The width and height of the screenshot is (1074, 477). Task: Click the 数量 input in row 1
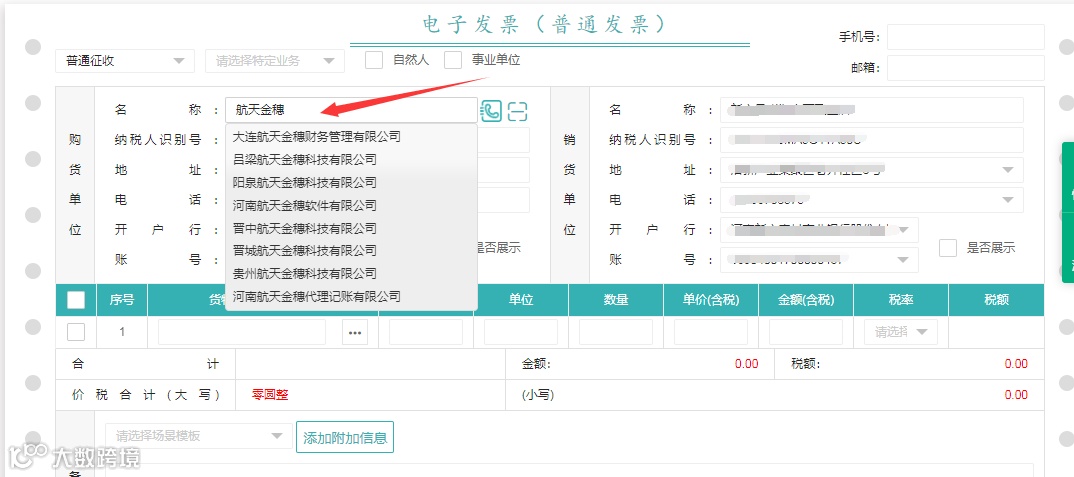click(x=616, y=332)
